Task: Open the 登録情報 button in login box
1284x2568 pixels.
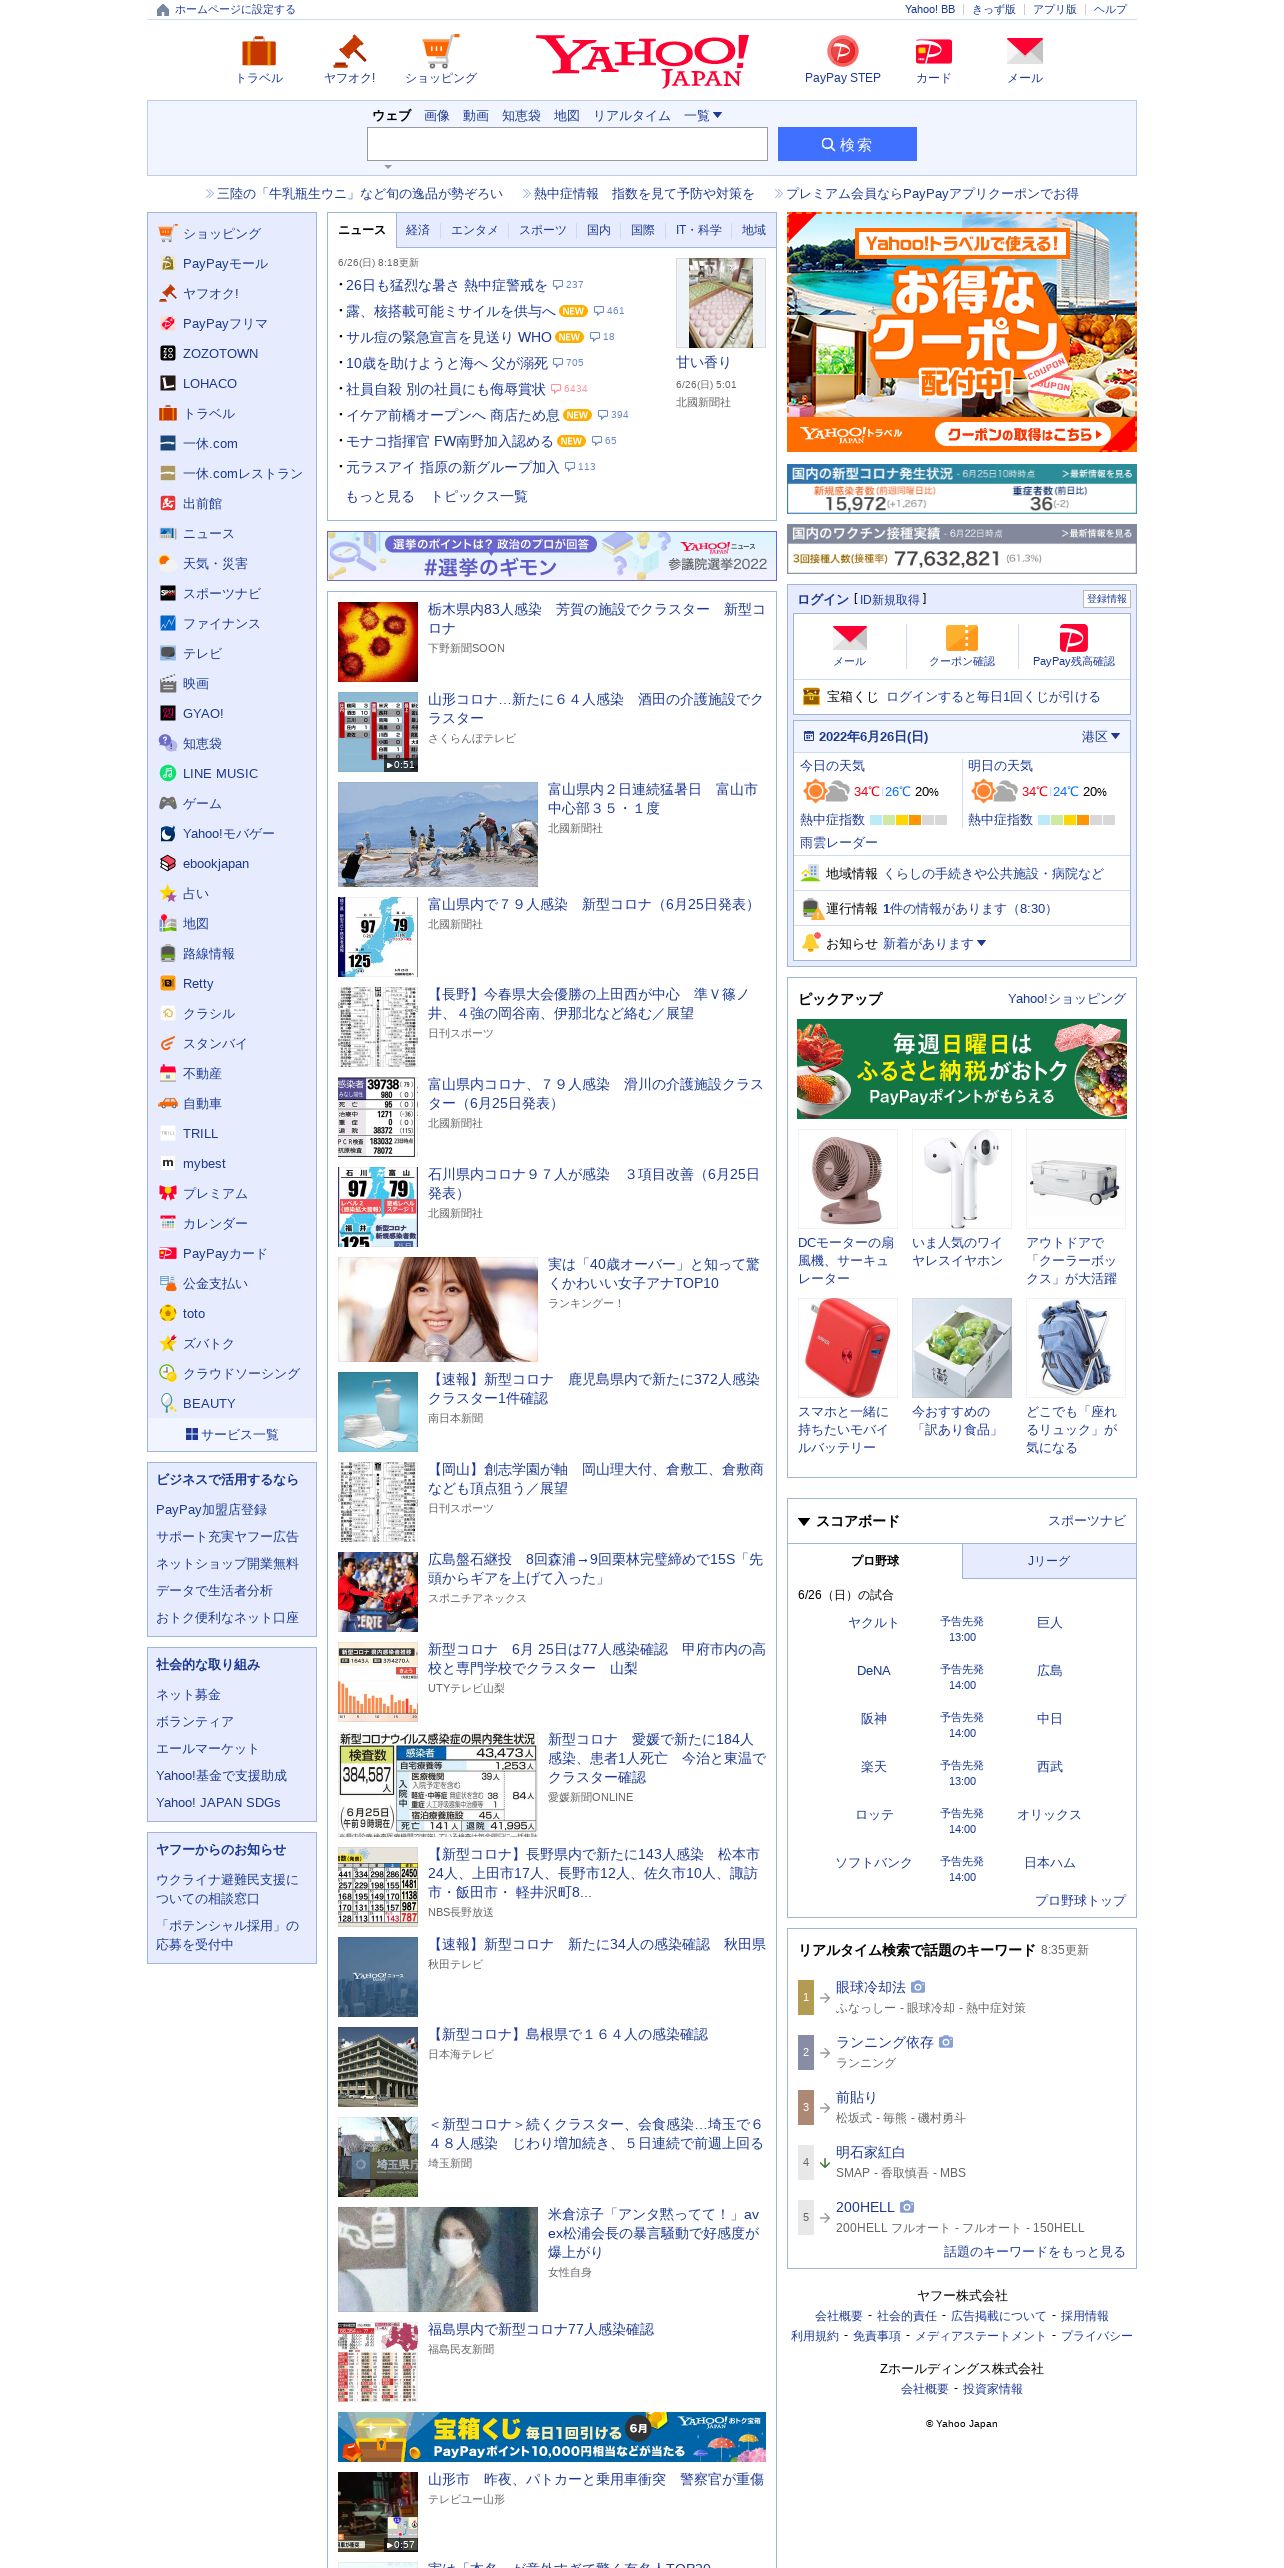Action: tap(1106, 599)
